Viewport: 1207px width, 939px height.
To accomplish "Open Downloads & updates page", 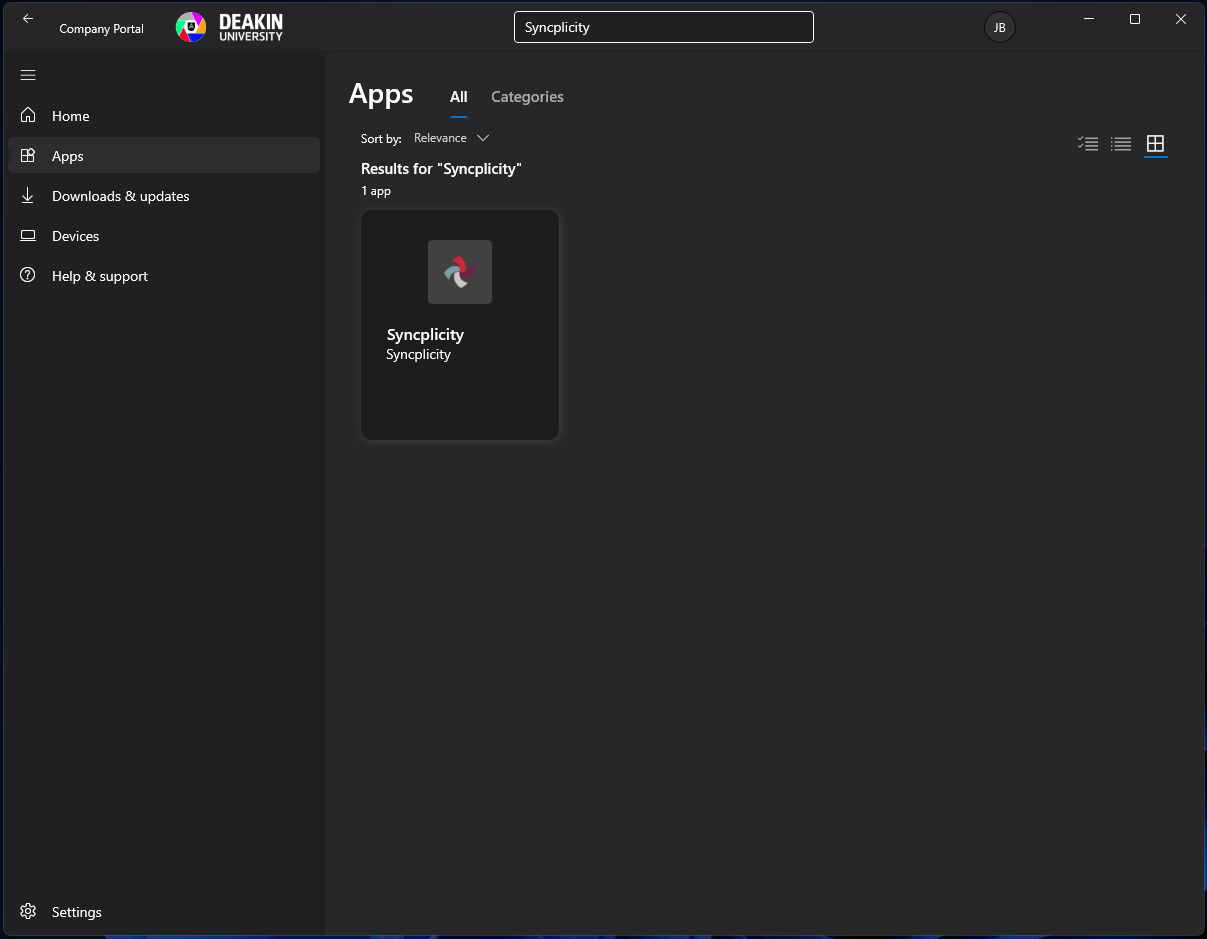I will coord(120,196).
